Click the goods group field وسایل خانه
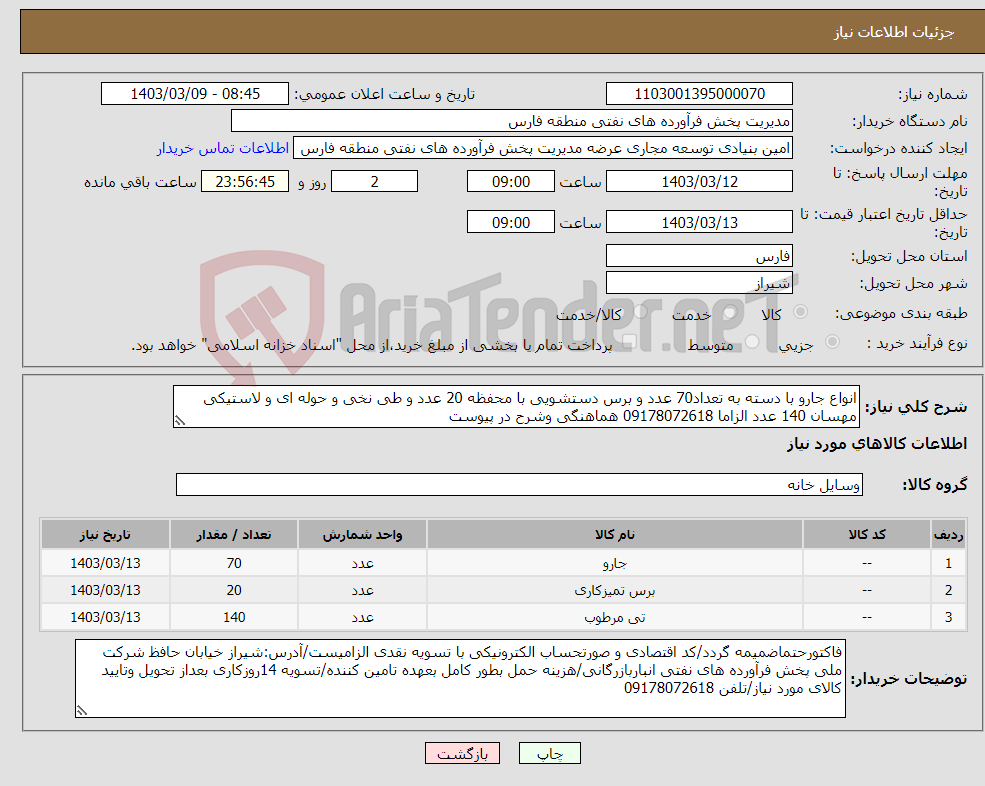Screen dimensions: 985x786 pyautogui.click(x=520, y=484)
